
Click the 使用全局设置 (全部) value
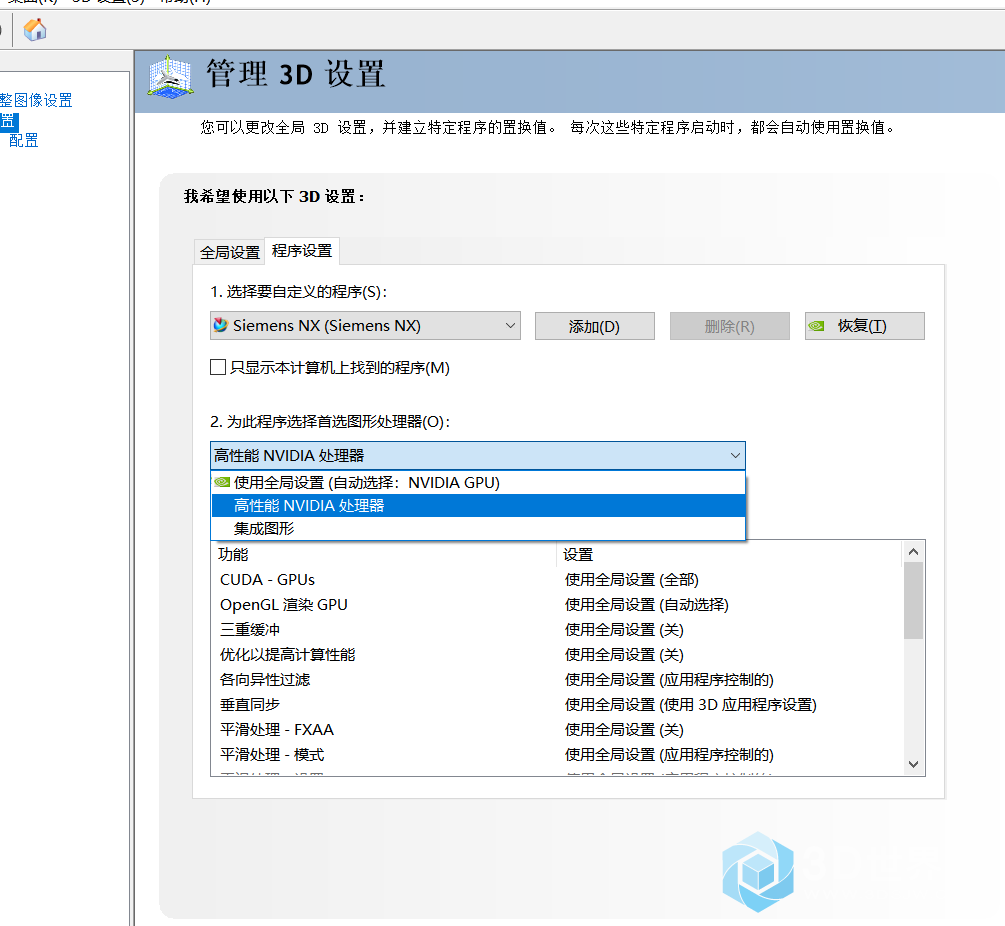coord(631,580)
